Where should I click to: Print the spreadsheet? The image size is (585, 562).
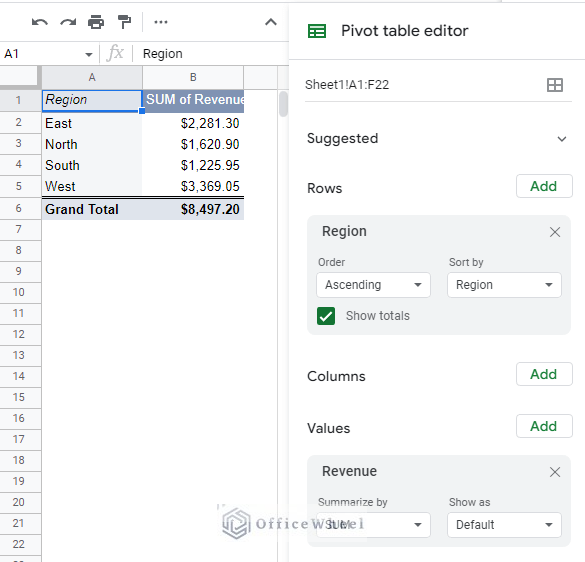point(96,22)
